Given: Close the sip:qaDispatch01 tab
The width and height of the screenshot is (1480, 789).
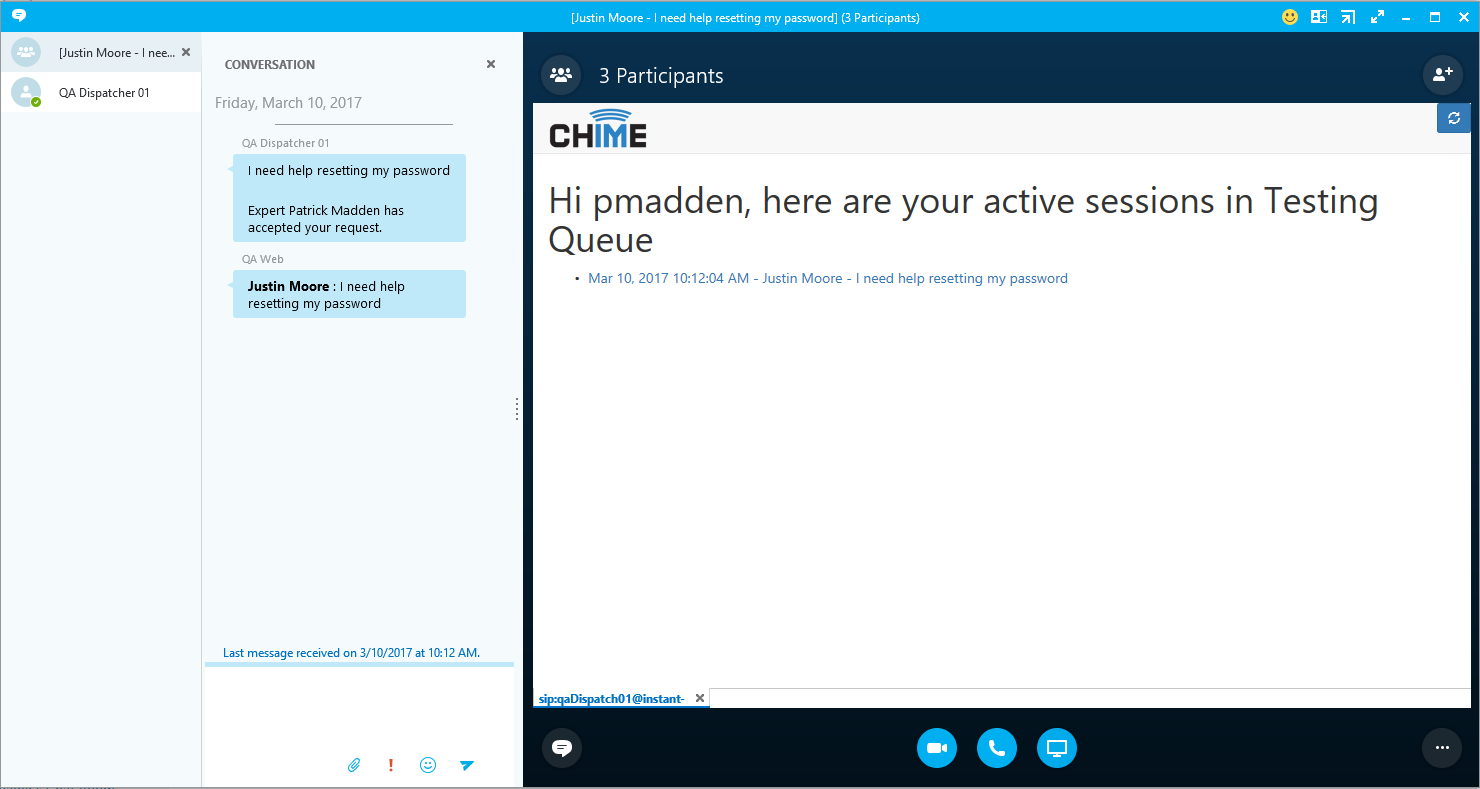Looking at the screenshot, I should point(700,698).
